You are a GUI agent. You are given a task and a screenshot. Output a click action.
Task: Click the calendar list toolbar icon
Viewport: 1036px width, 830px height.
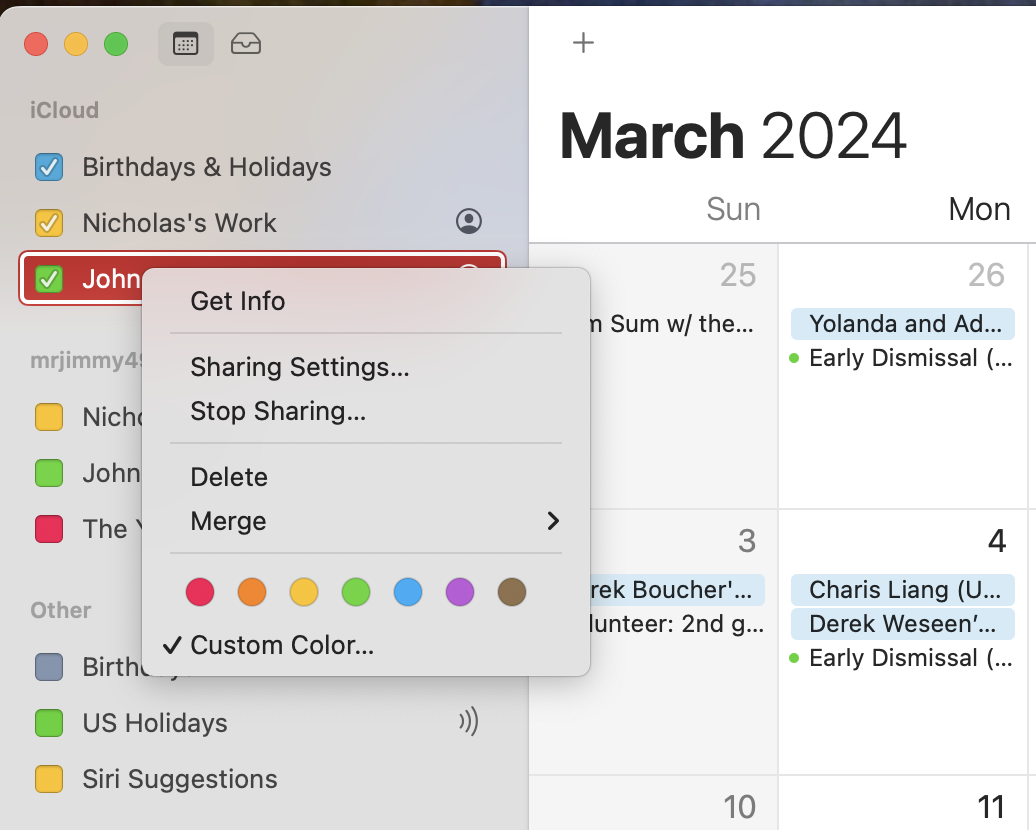(186, 44)
